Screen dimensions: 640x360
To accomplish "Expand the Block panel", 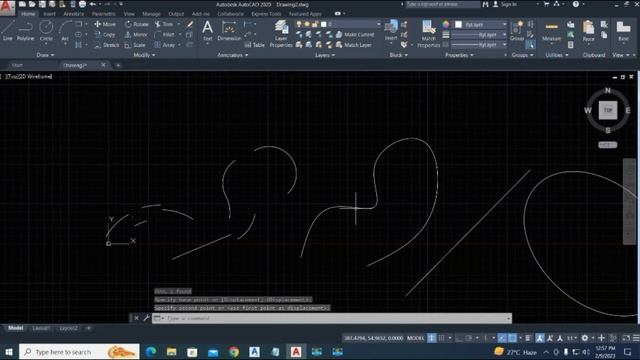I will click(398, 55).
